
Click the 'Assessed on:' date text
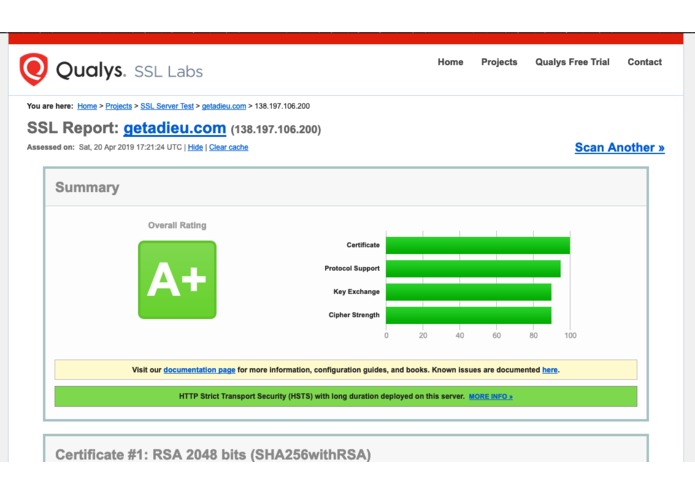pos(104,147)
